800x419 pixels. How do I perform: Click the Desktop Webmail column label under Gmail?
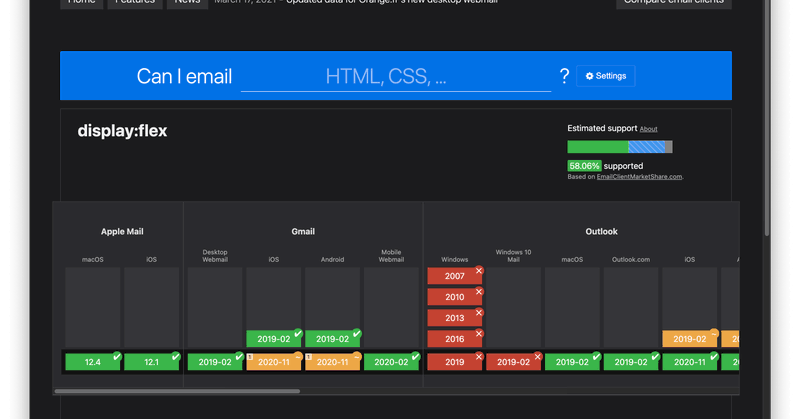tap(215, 256)
